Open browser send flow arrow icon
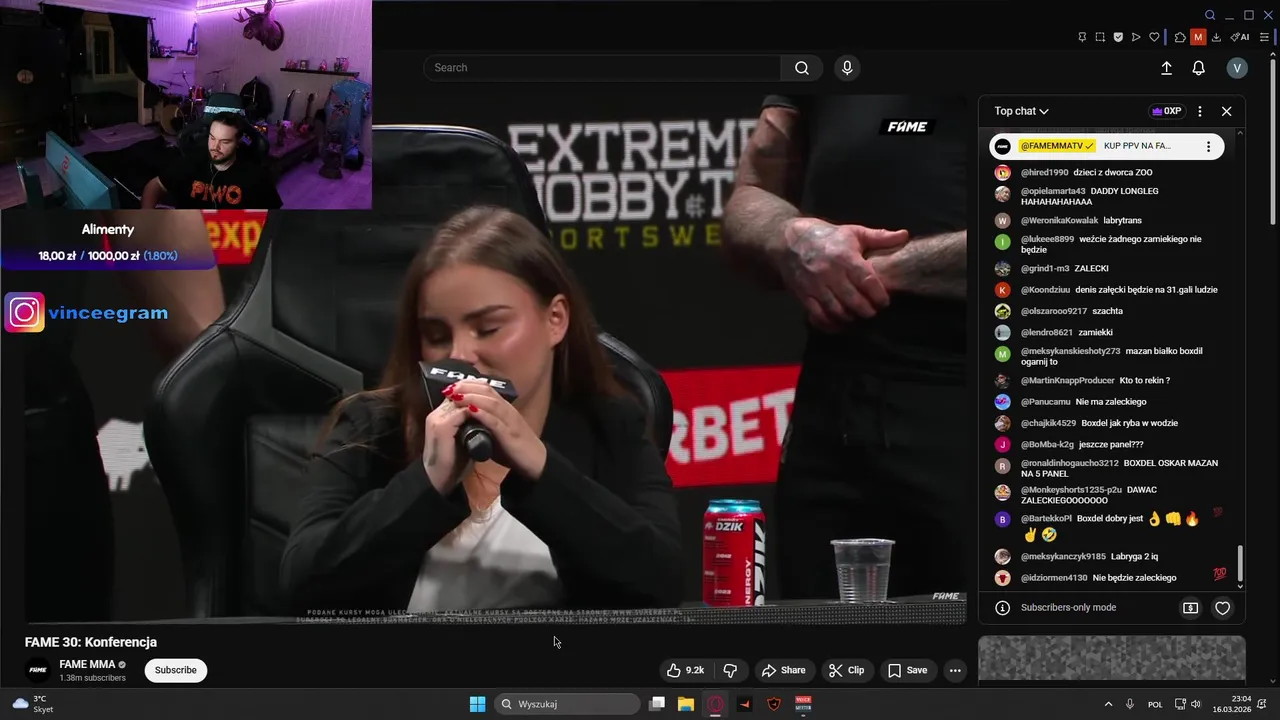 point(1136,37)
